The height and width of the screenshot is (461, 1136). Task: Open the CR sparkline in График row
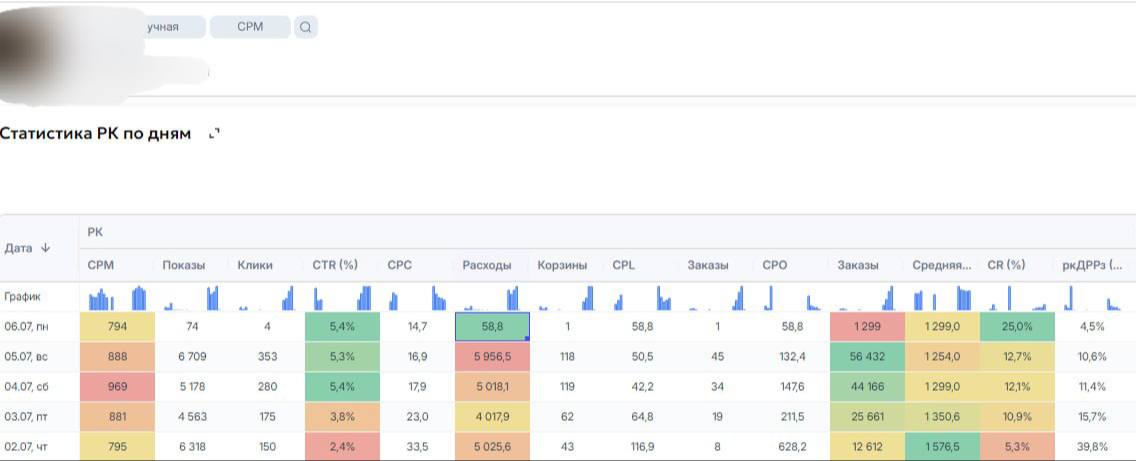click(1017, 298)
